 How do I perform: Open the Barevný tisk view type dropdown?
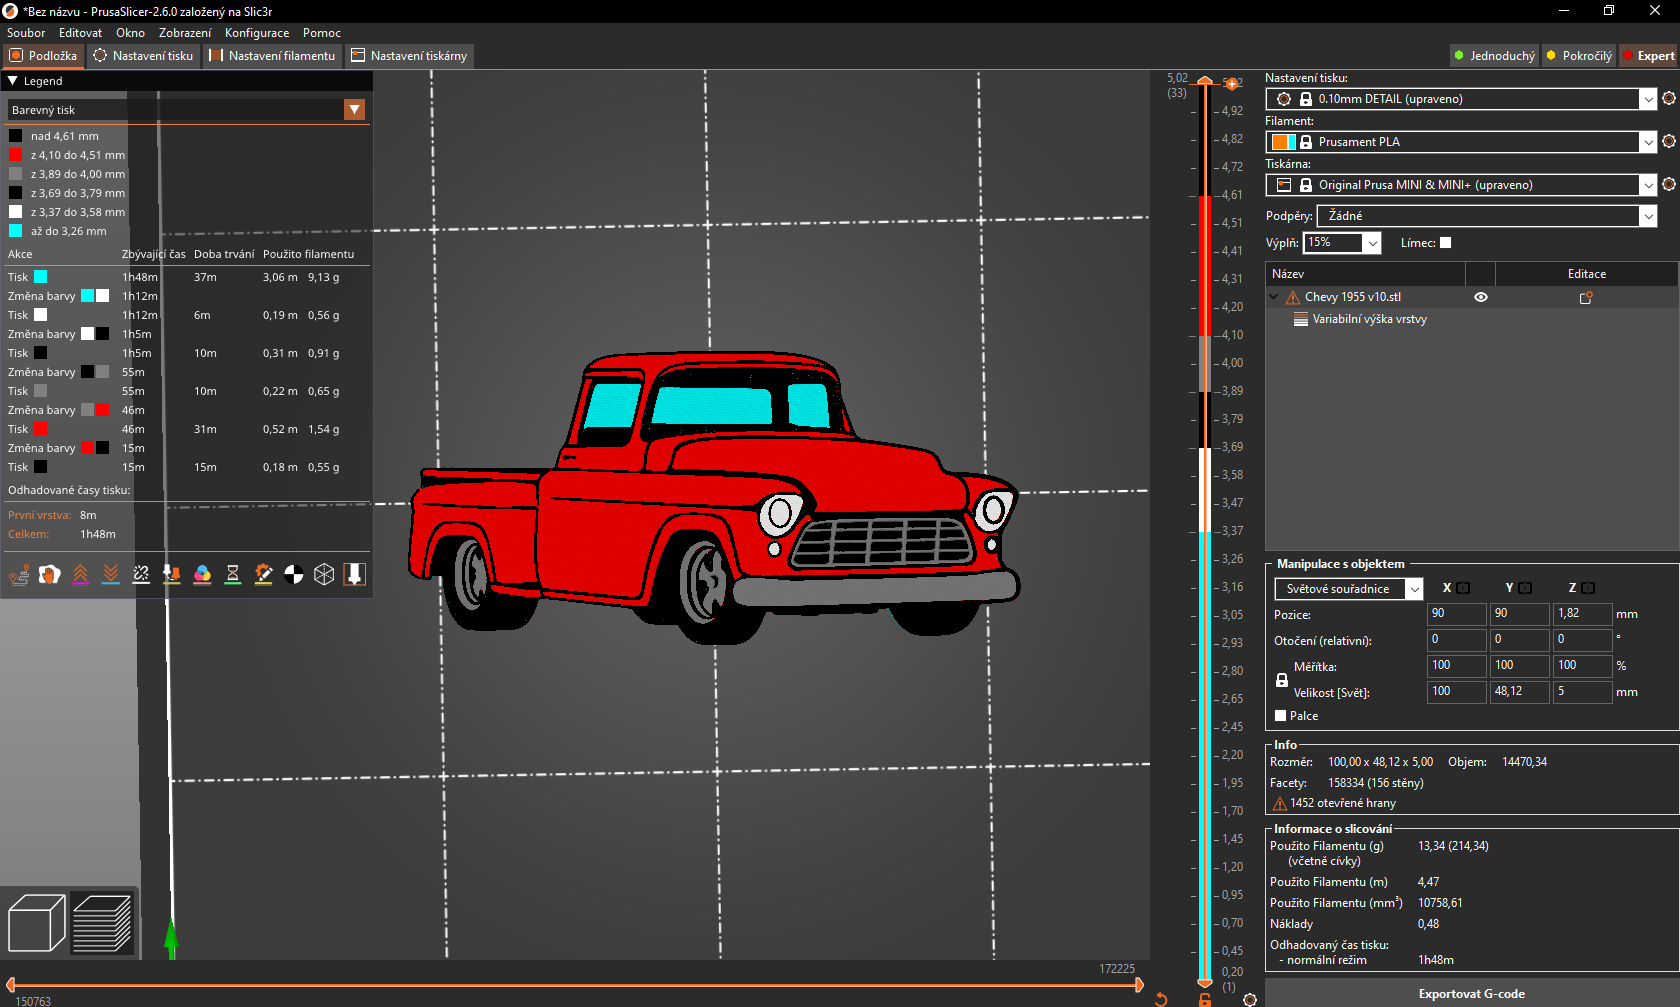187,110
